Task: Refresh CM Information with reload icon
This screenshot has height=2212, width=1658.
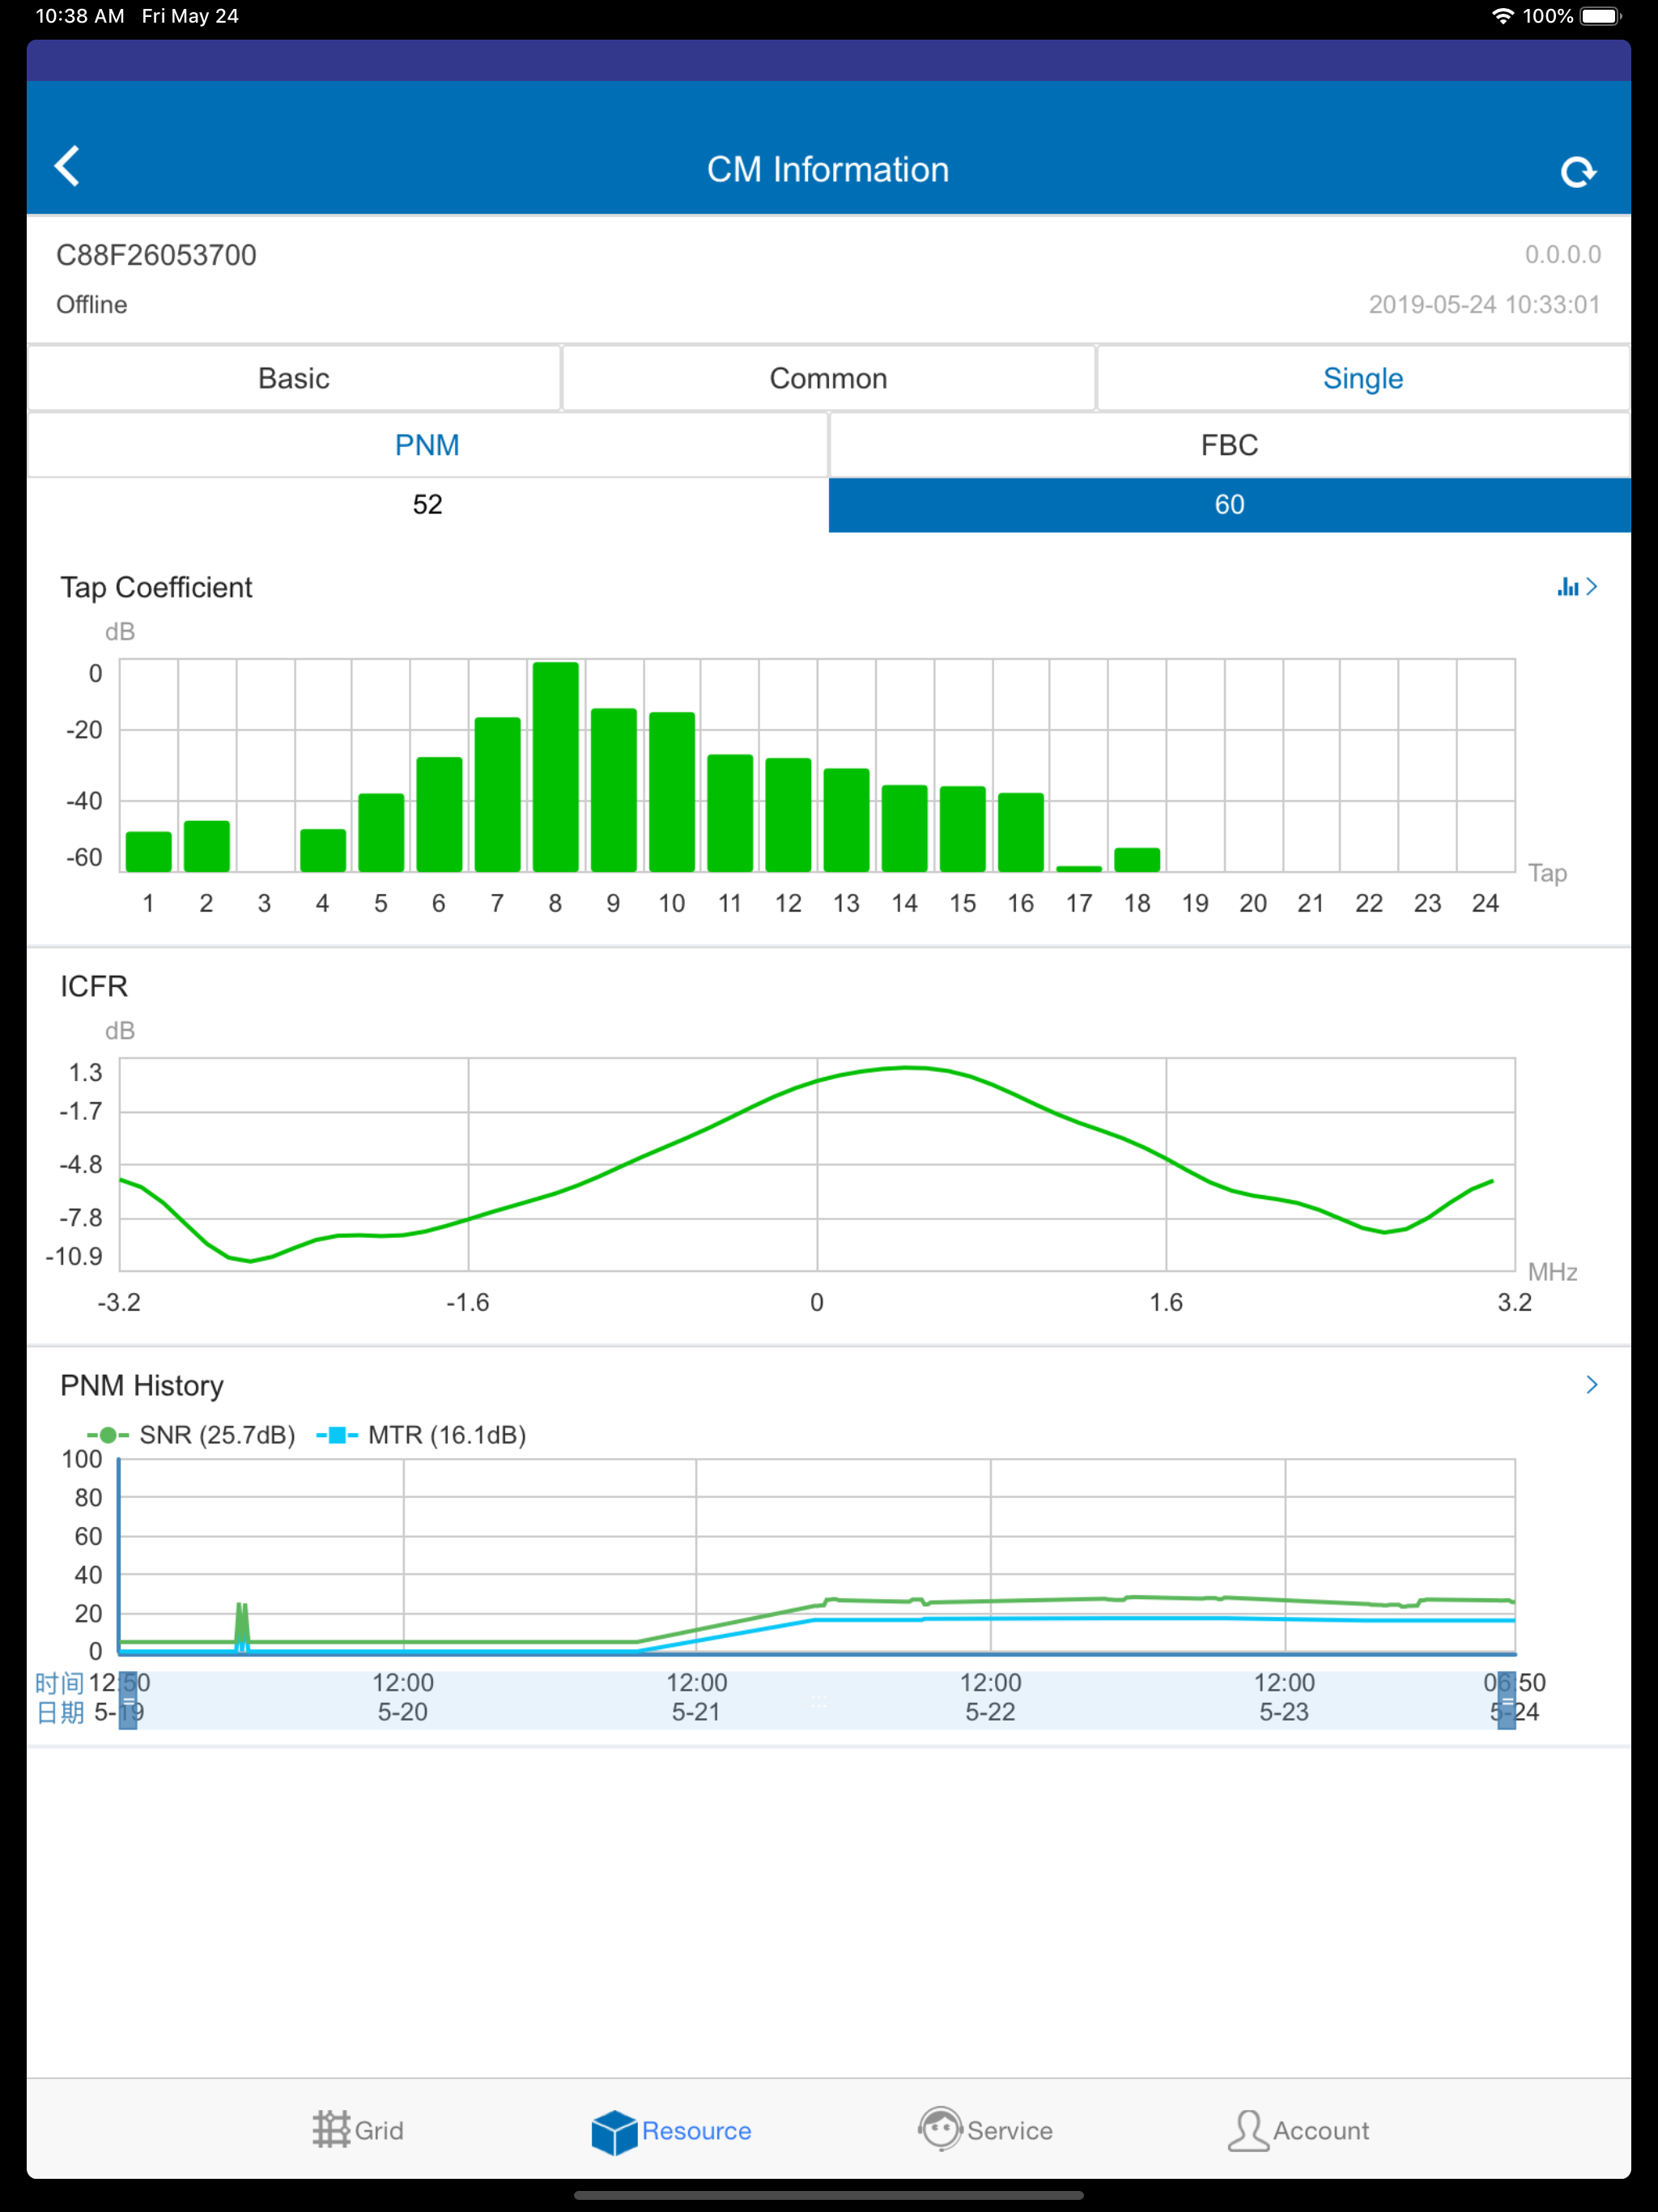Action: coord(1578,172)
